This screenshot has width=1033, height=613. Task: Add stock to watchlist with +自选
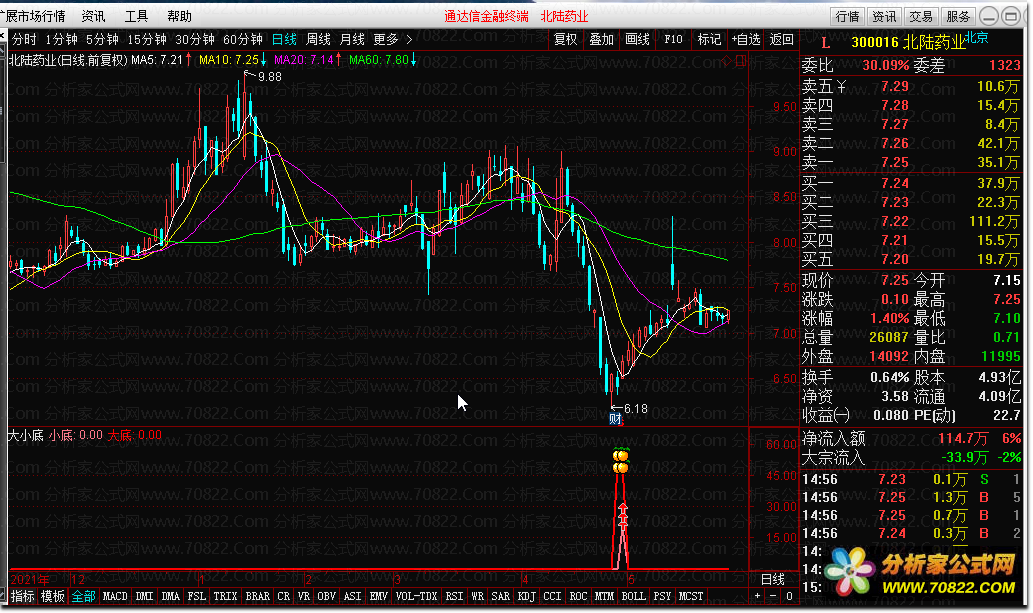coord(746,40)
